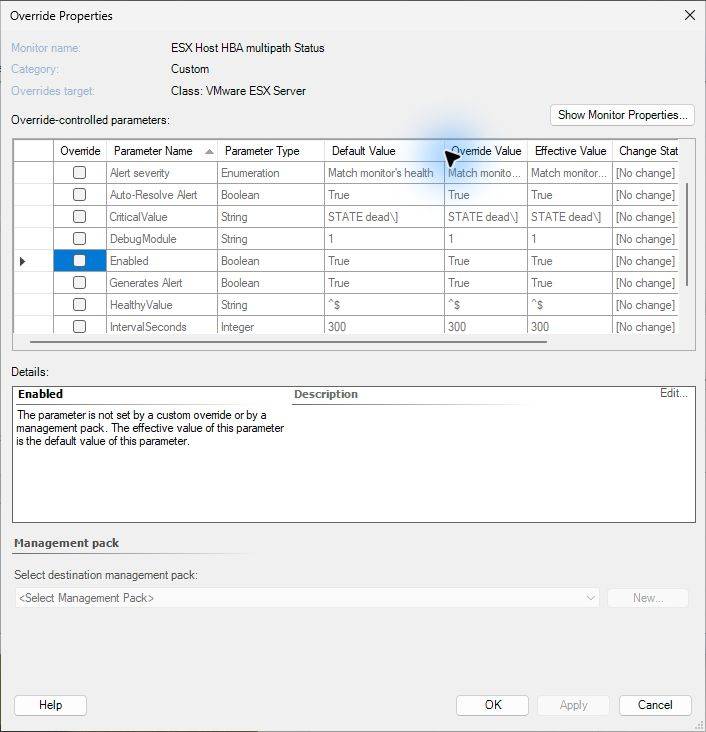
Task: Tick the IntervalSeconds override checkbox
Action: (x=79, y=326)
